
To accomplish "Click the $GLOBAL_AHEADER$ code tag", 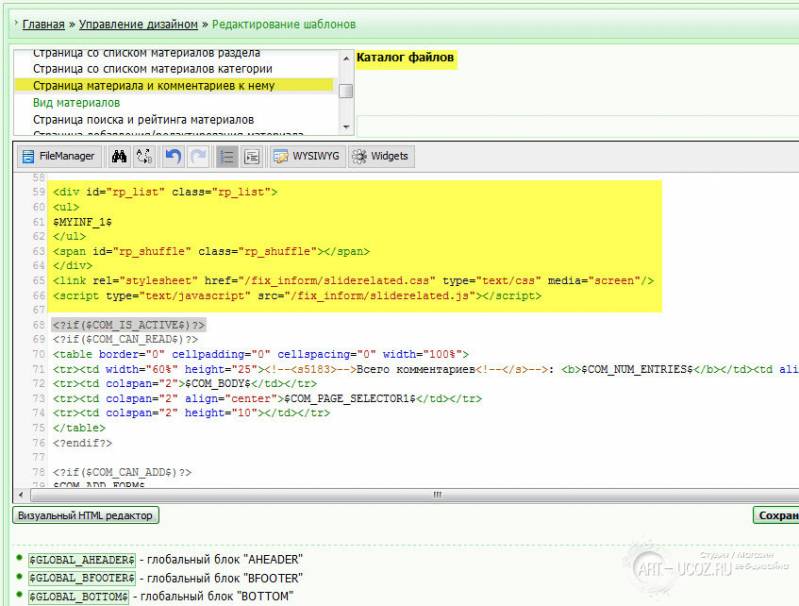I will point(82,560).
